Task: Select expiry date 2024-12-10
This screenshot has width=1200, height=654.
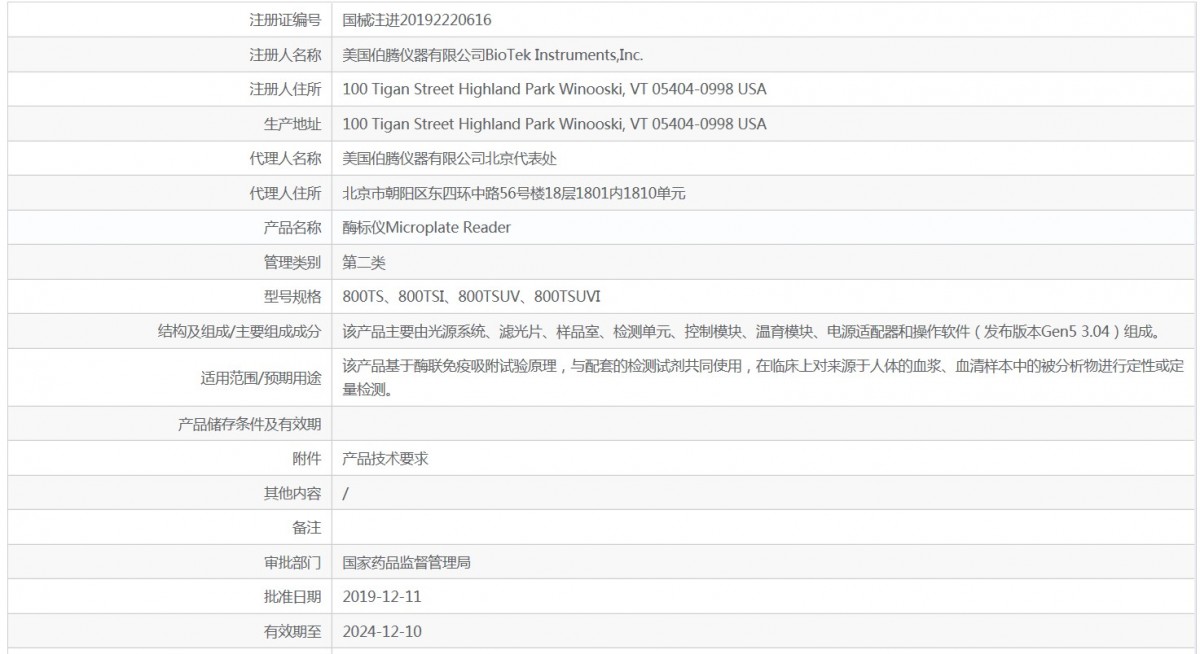Action: coord(382,632)
